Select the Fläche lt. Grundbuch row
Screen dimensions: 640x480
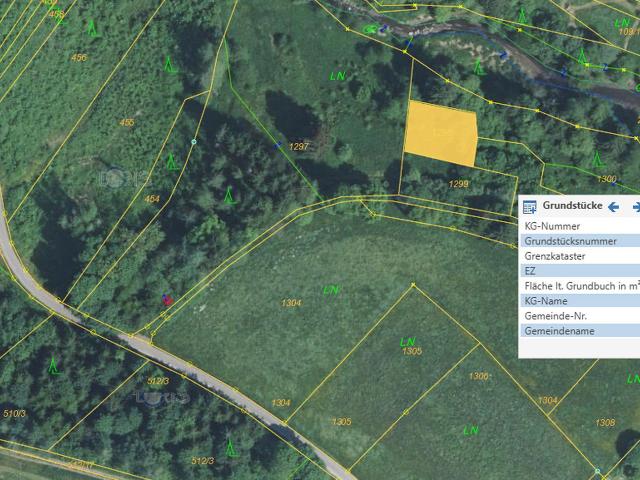578,286
